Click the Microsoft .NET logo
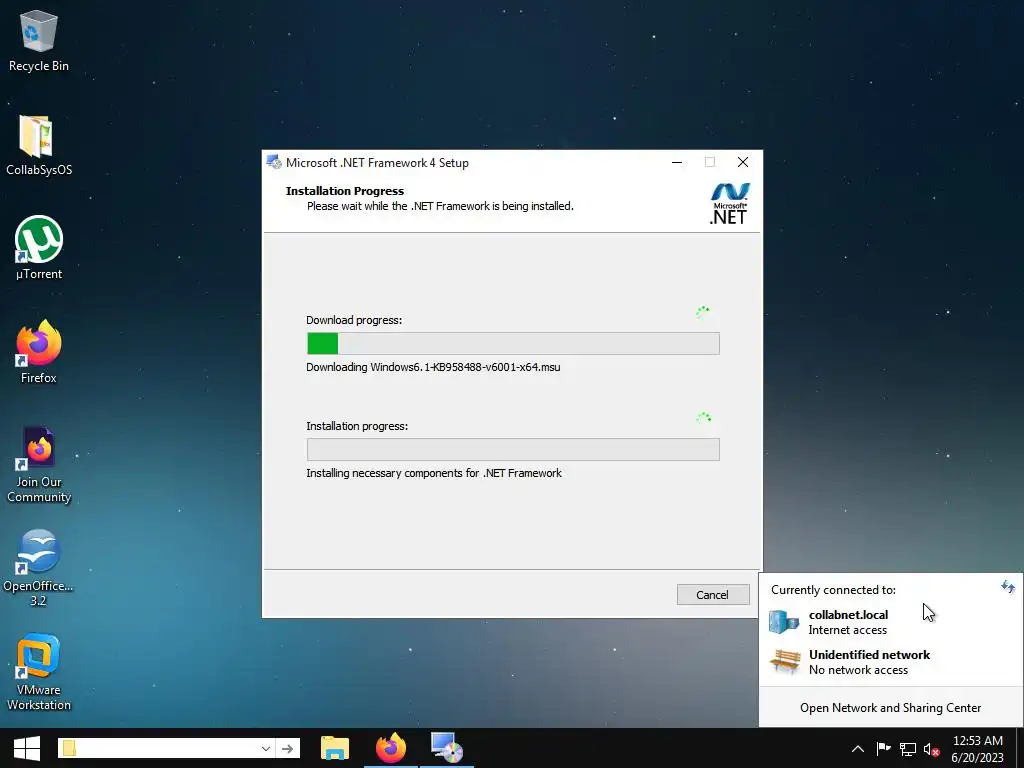This screenshot has height=768, width=1024. click(x=729, y=204)
